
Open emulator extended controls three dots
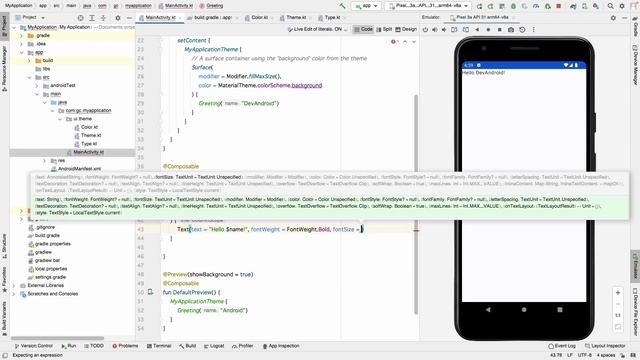coord(533,30)
